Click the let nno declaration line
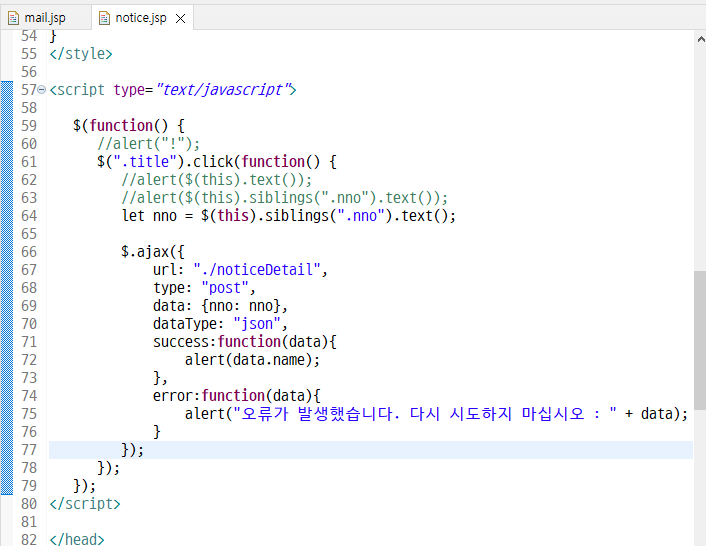The image size is (706, 546). [289, 216]
